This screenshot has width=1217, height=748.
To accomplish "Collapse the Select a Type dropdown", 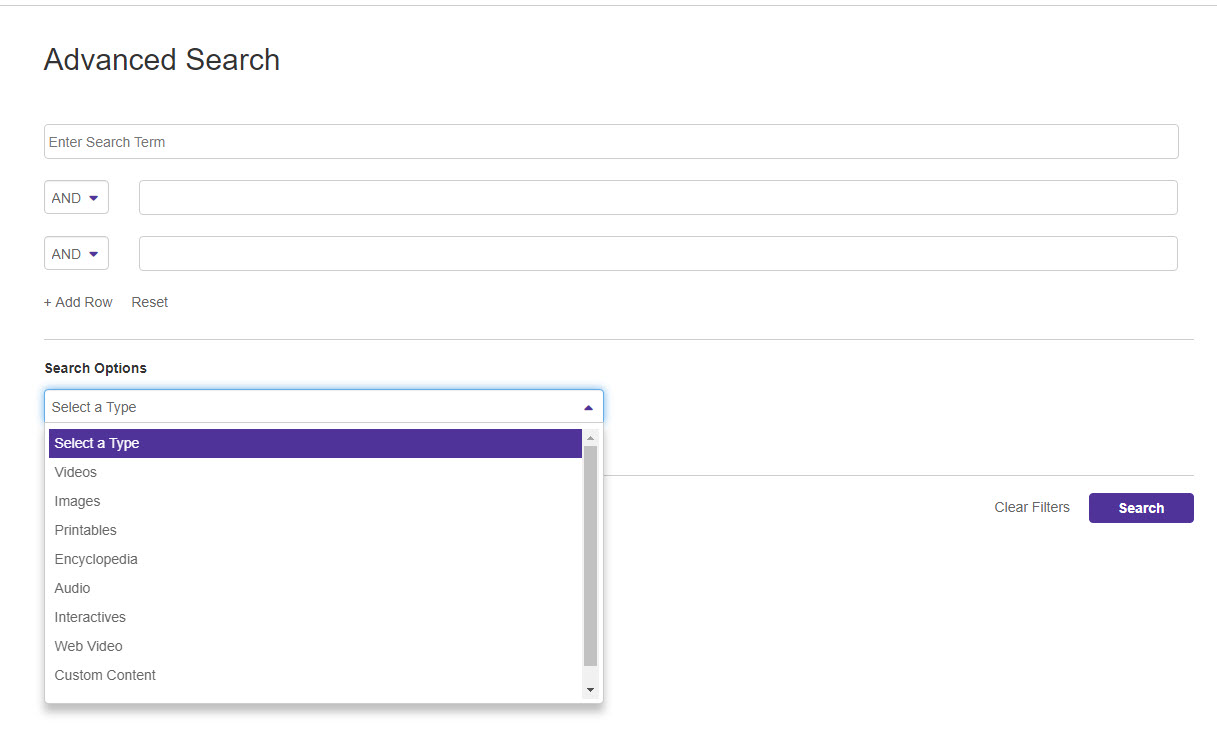I will point(588,407).
